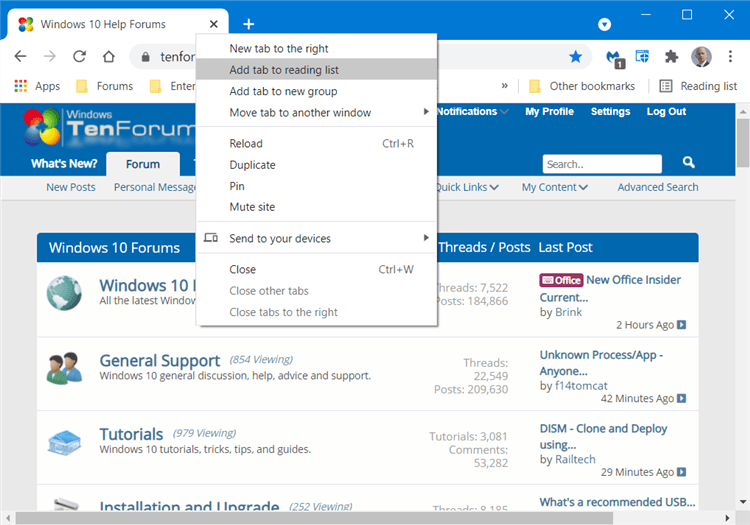Open the General Support forum

point(160,361)
